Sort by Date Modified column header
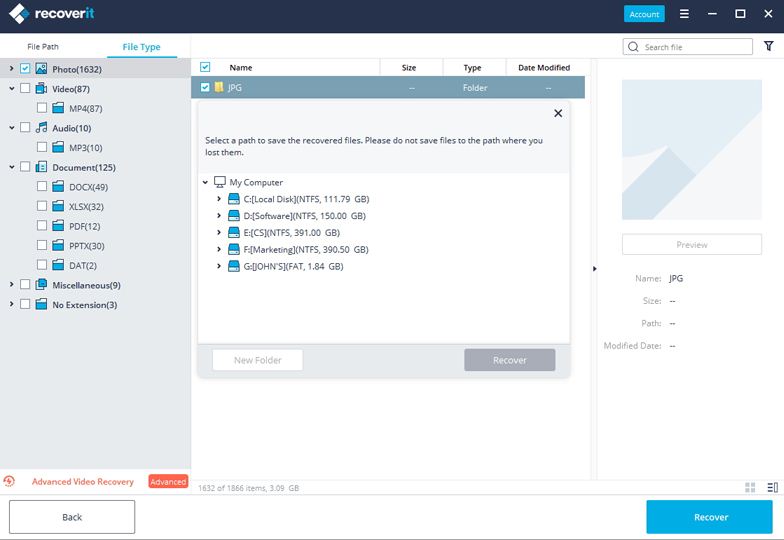Image resolution: width=784 pixels, height=540 pixels. 544,68
